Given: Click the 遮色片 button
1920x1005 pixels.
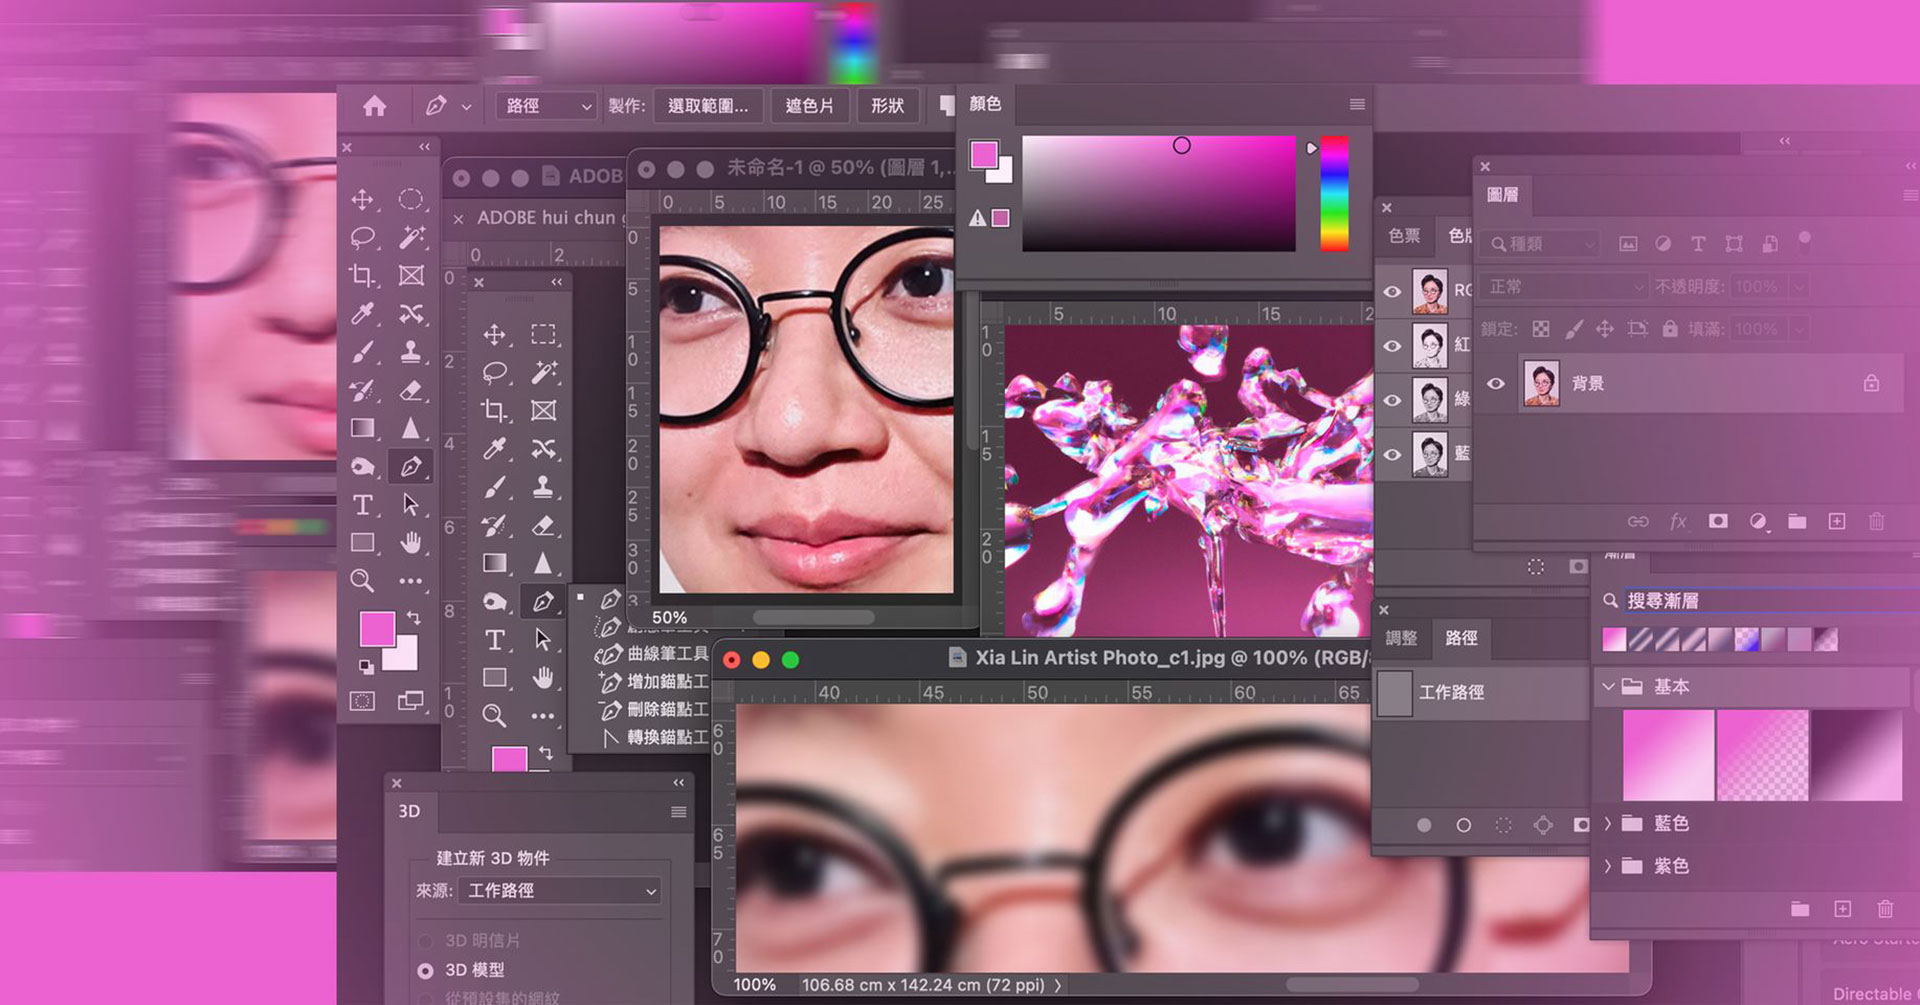Looking at the screenshot, I should (x=809, y=106).
